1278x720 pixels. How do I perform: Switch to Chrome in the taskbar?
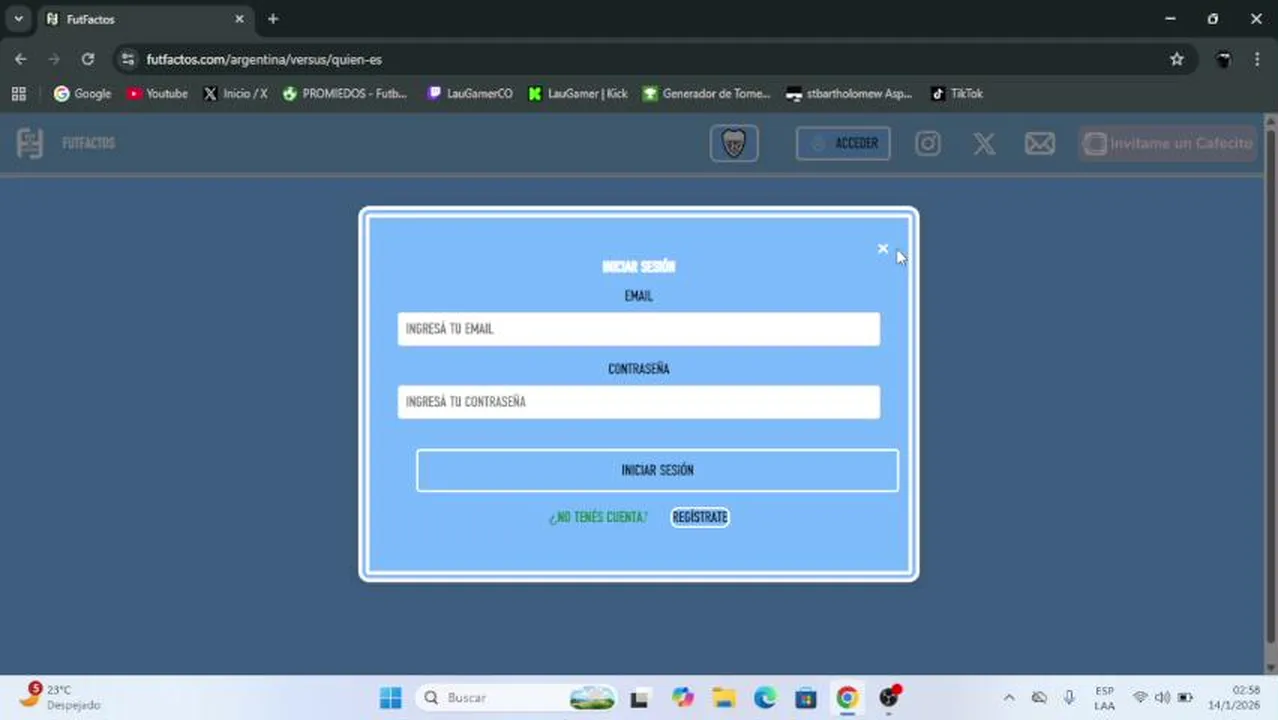(x=847, y=697)
